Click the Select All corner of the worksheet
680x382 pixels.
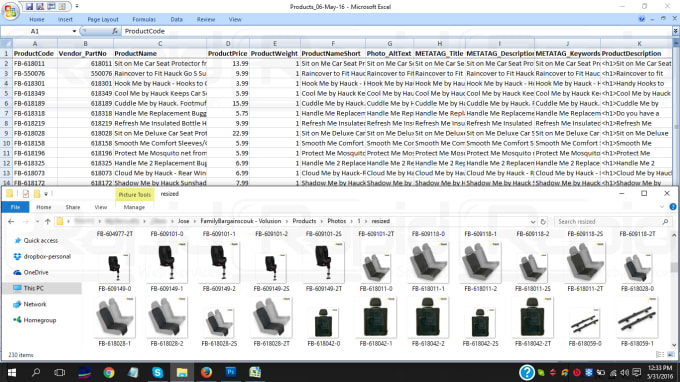pyautogui.click(x=7, y=43)
